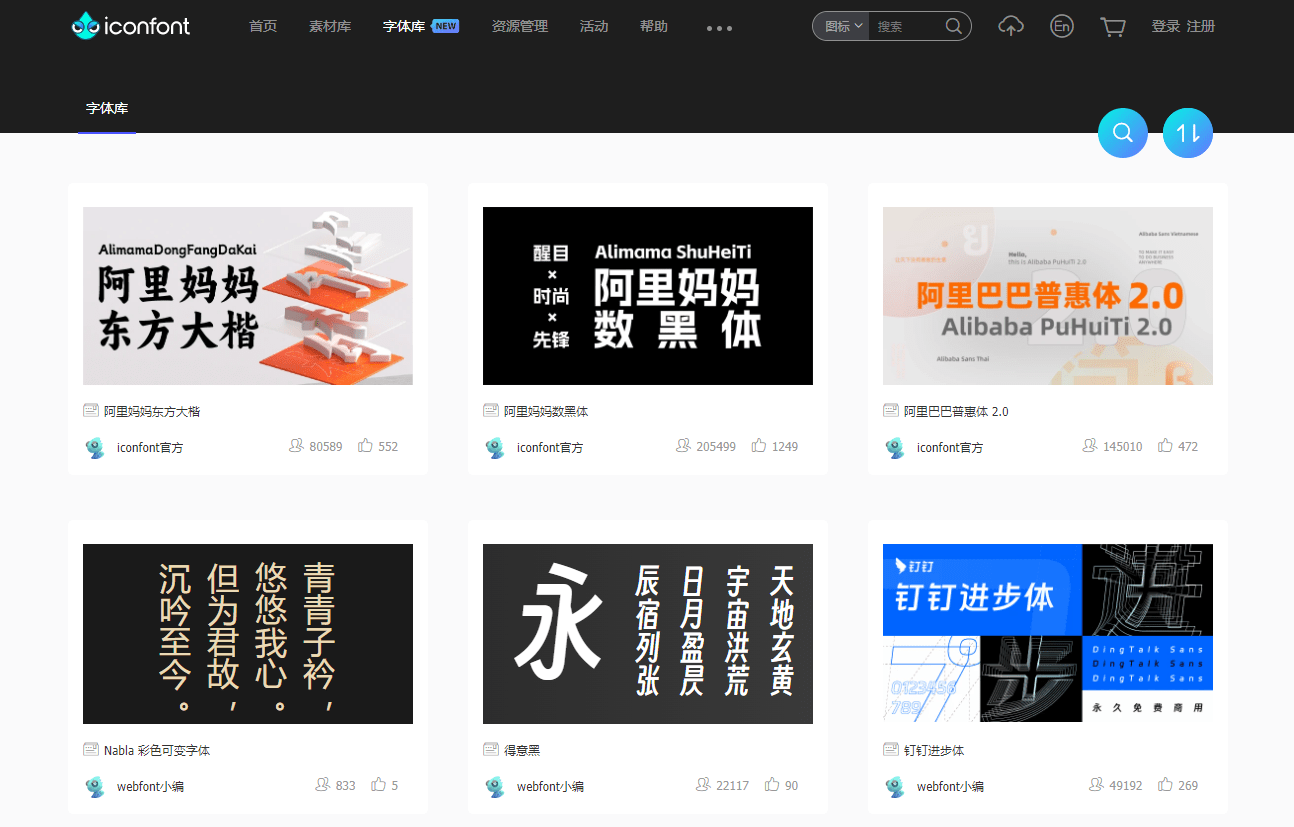This screenshot has width=1294, height=827.
Task: Switch to the 字体库 tab
Action: click(107, 108)
